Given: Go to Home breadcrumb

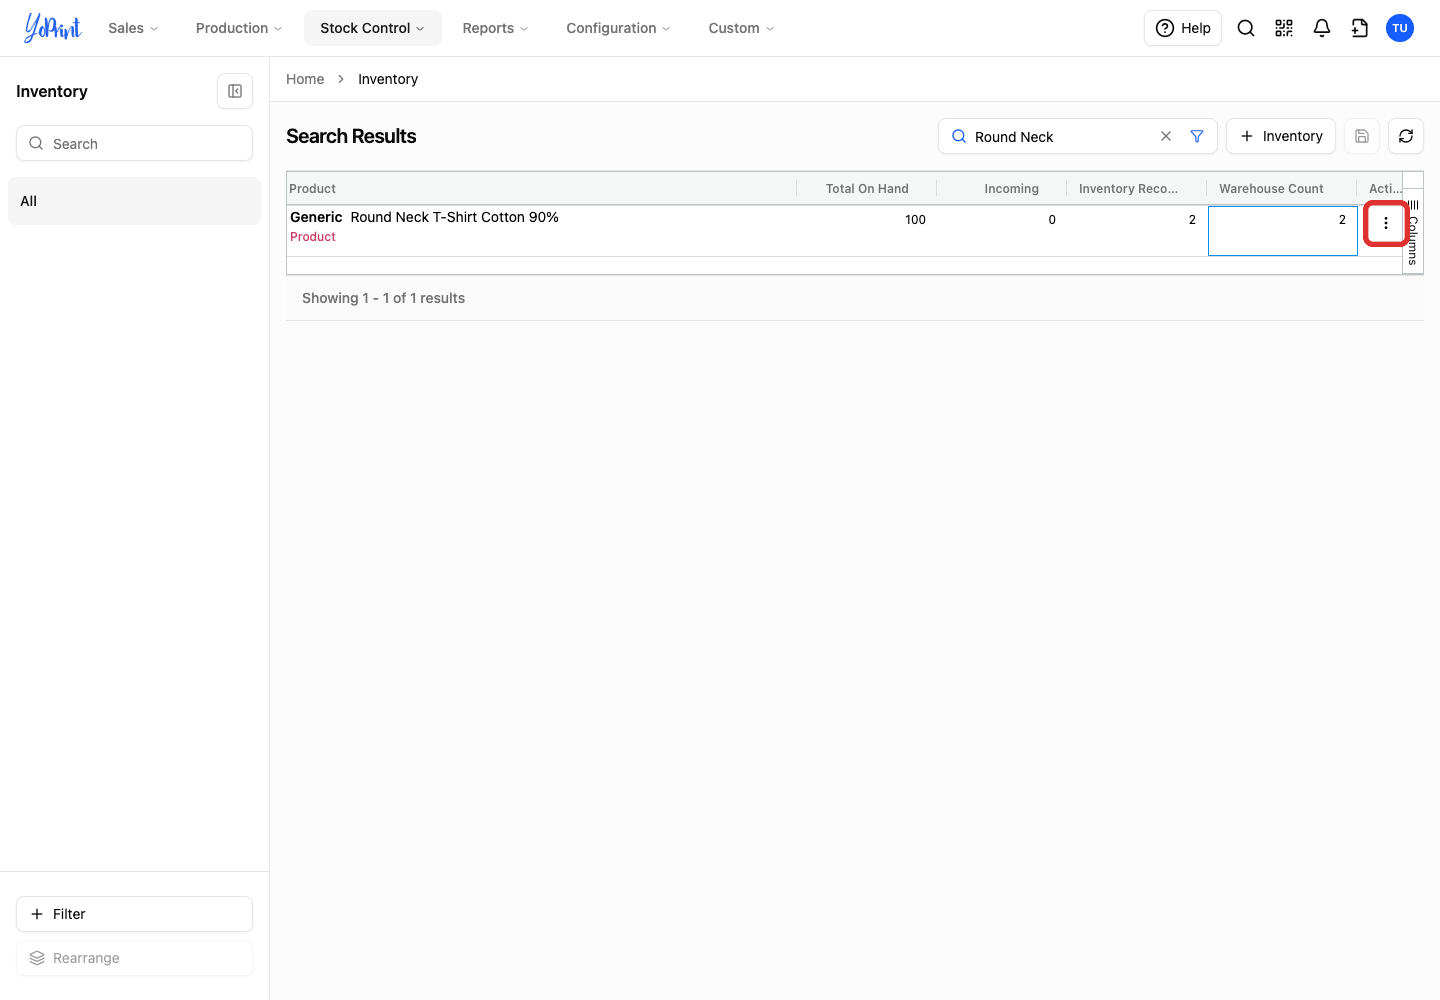Looking at the screenshot, I should pyautogui.click(x=305, y=79).
